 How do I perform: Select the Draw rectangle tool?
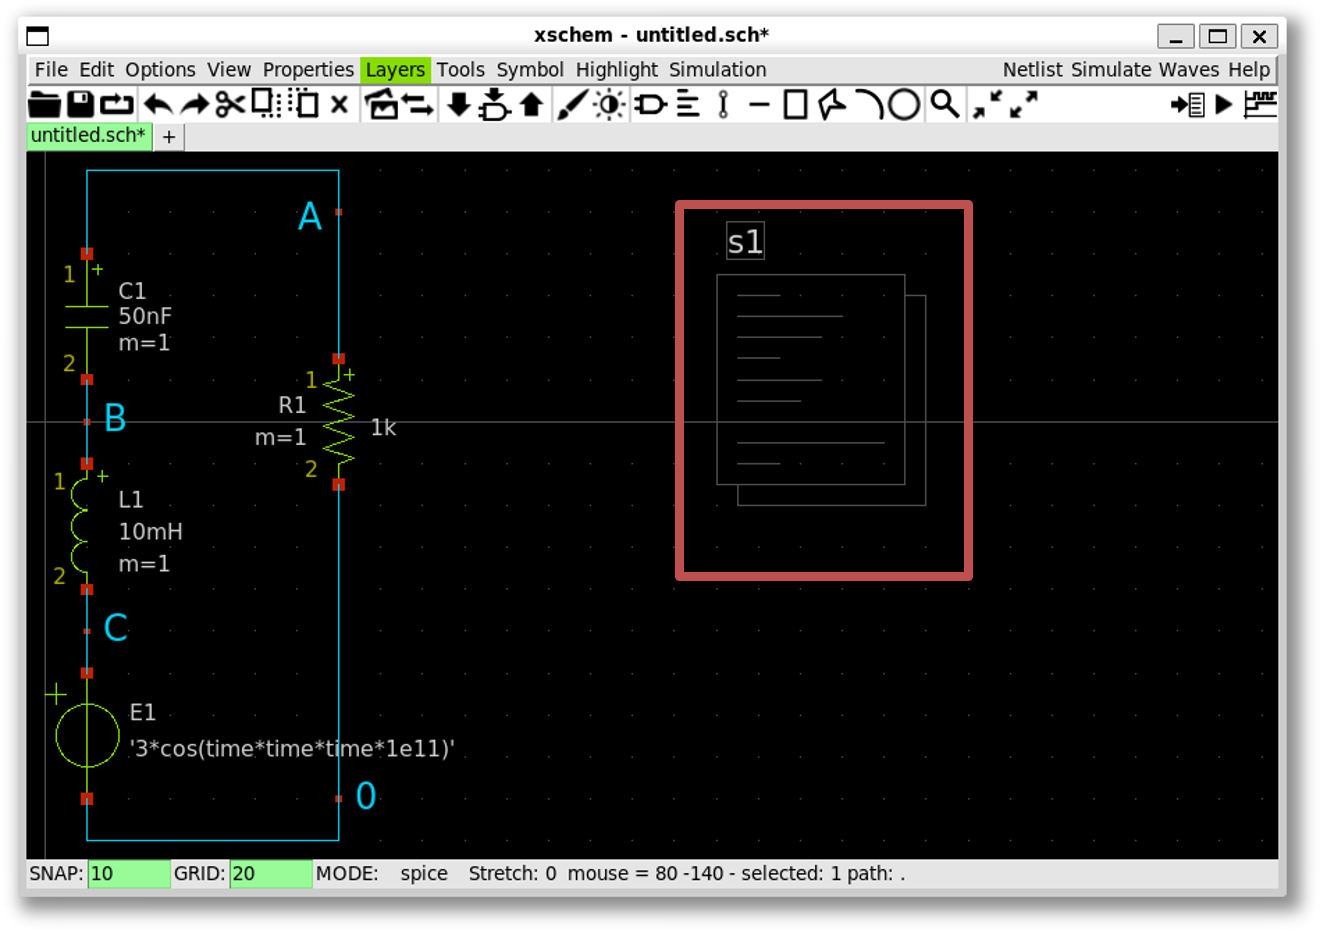(795, 104)
